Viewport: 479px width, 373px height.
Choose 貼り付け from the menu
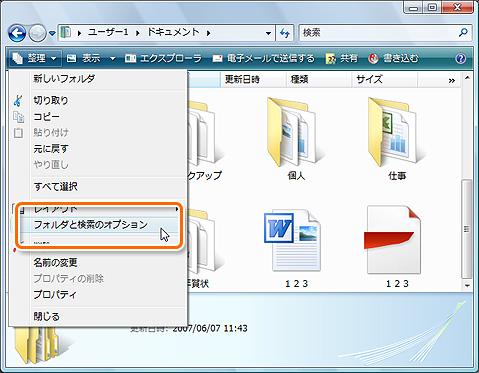98,133
